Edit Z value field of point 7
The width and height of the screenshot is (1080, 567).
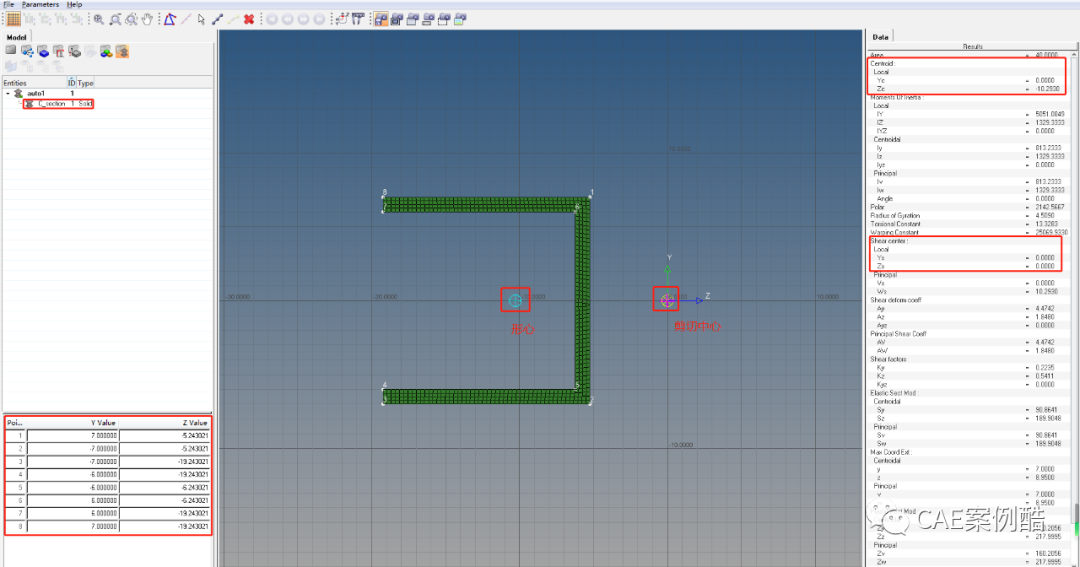(x=165, y=513)
